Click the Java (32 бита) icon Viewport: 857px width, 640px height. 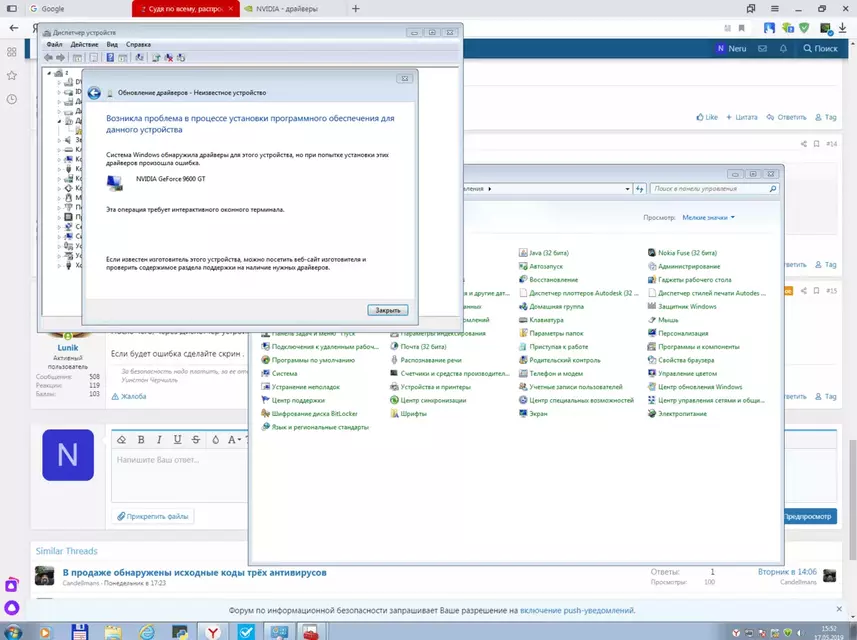tap(523, 253)
